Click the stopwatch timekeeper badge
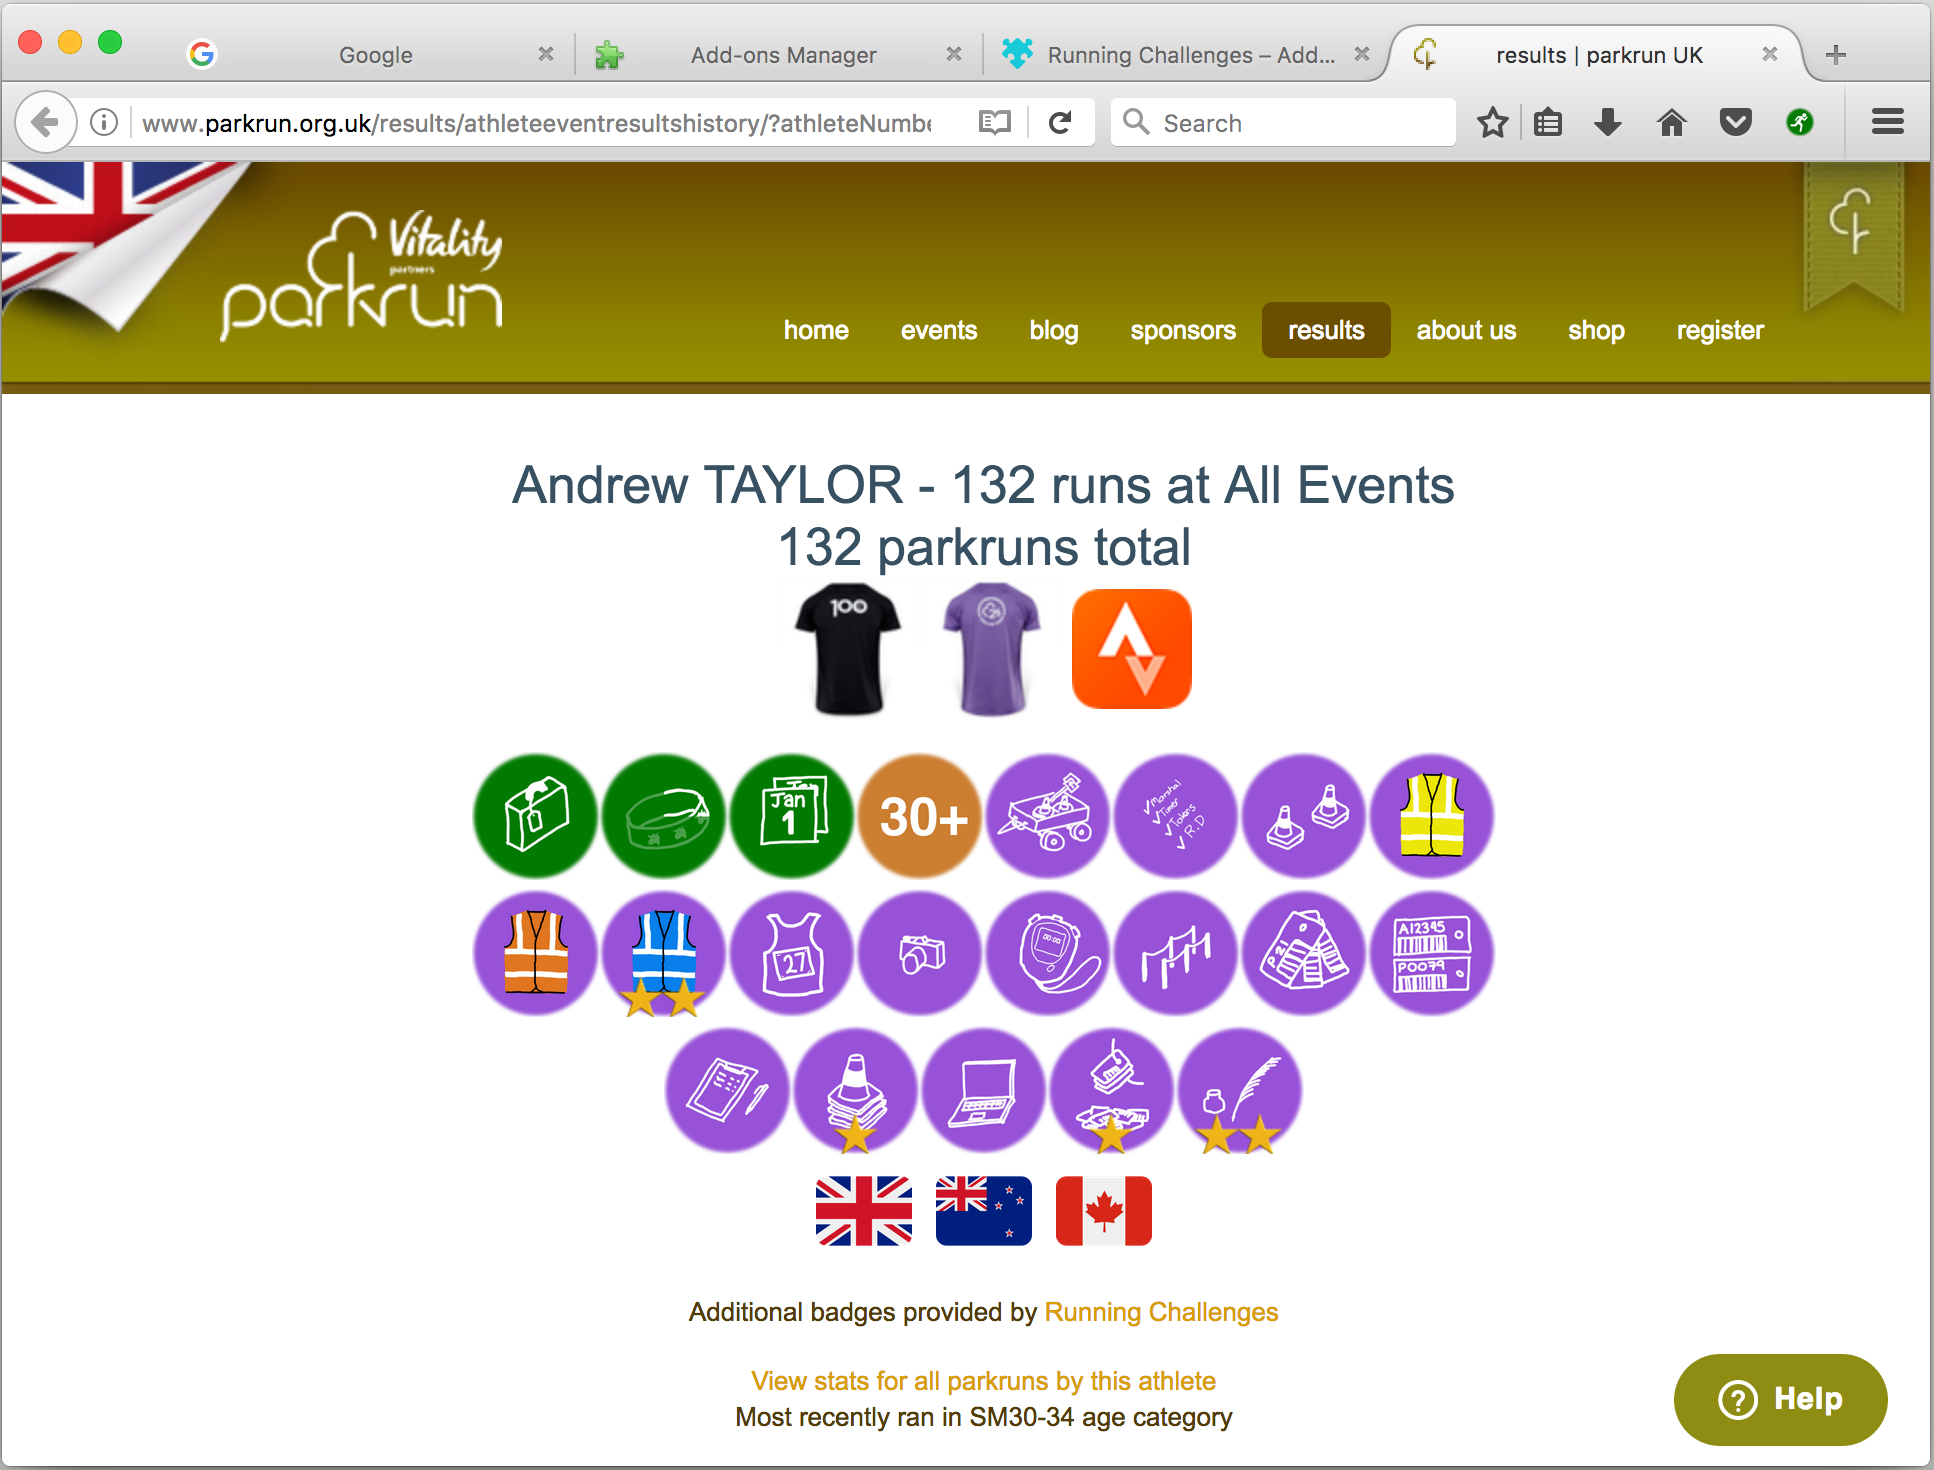The width and height of the screenshot is (1934, 1470). (x=1048, y=953)
